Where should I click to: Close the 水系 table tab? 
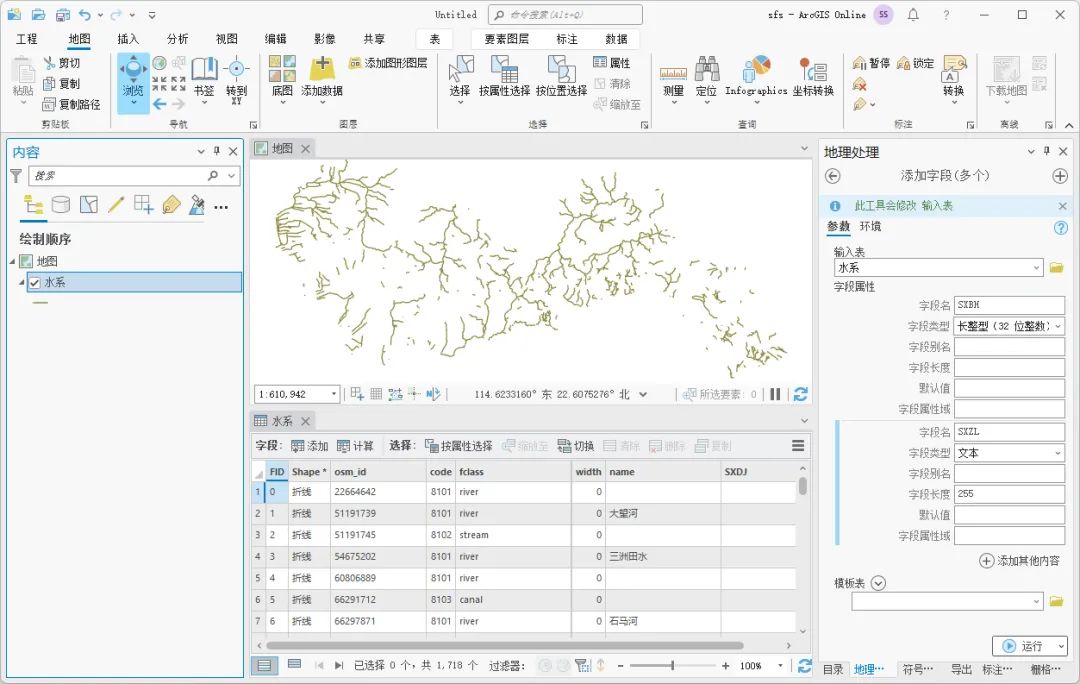coord(306,420)
